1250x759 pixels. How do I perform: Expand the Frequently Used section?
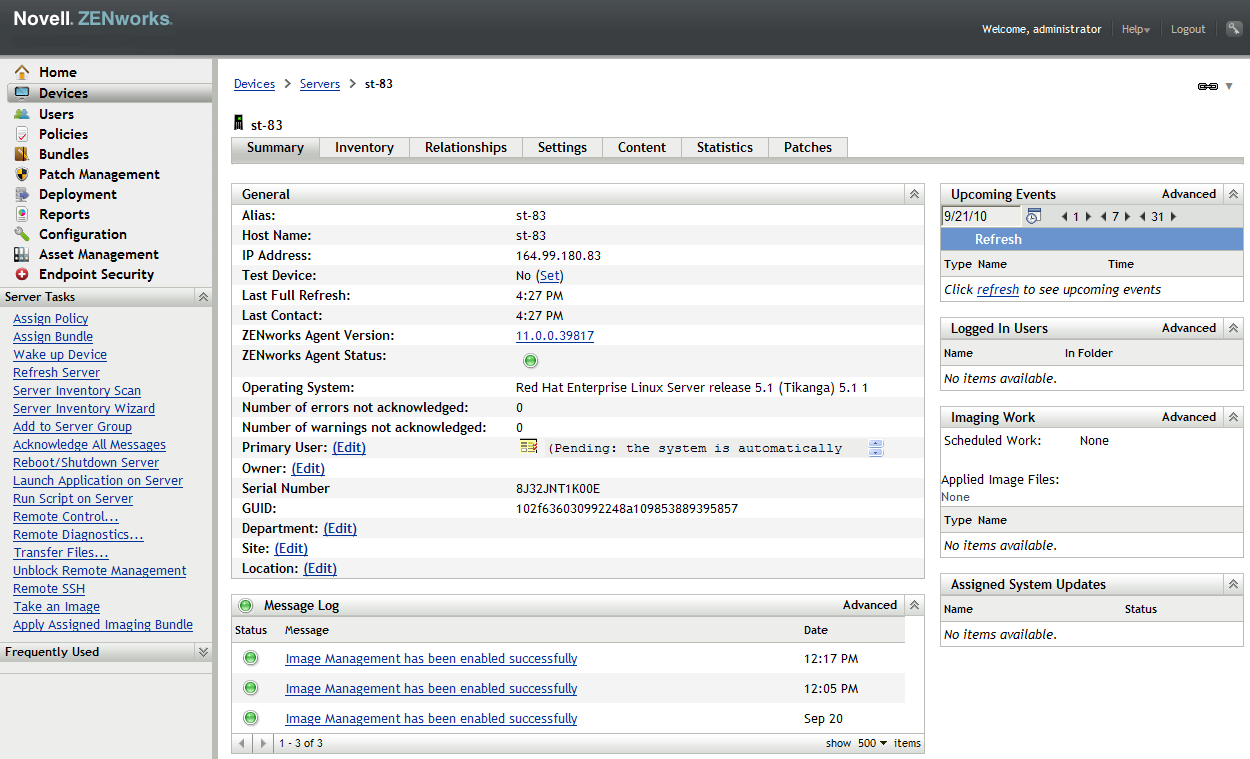point(203,651)
